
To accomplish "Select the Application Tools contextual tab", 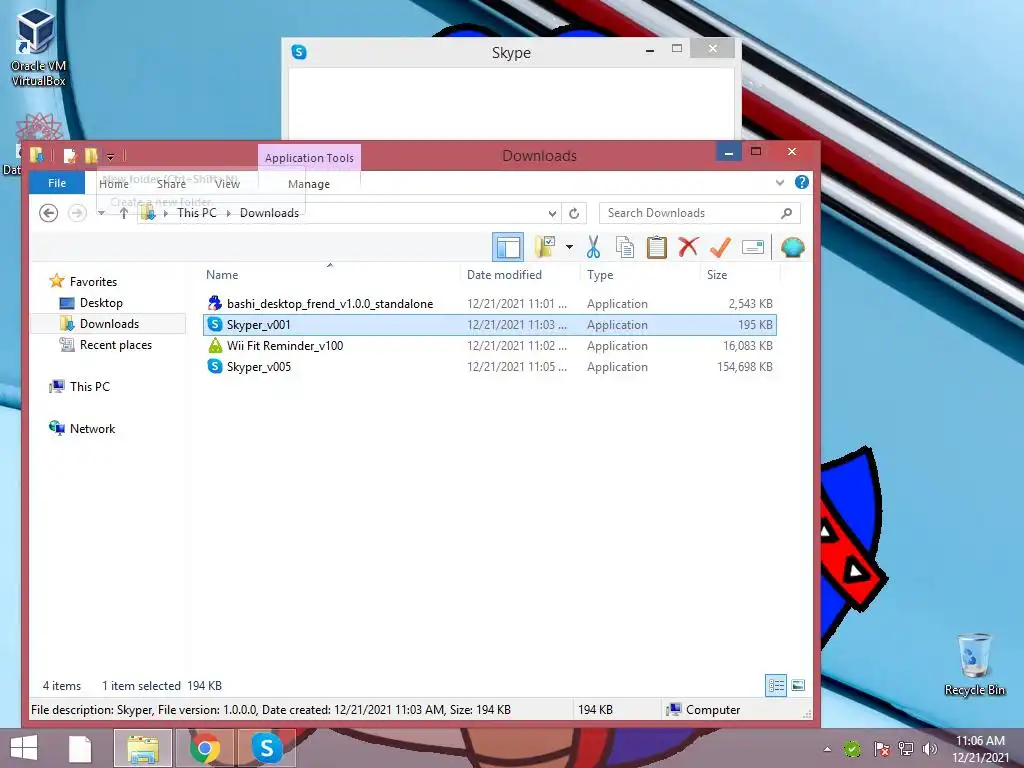I will (309, 157).
